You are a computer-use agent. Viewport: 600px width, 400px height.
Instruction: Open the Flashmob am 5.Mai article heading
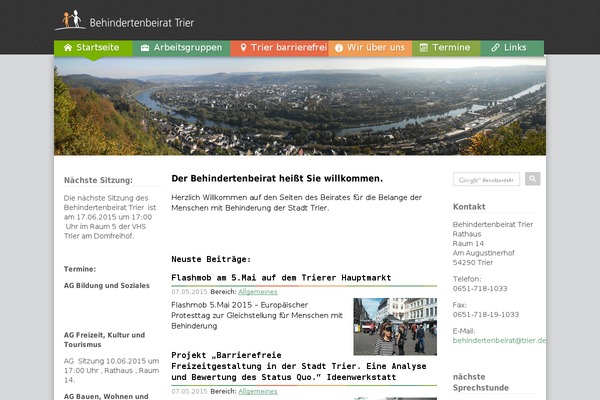[x=281, y=278]
